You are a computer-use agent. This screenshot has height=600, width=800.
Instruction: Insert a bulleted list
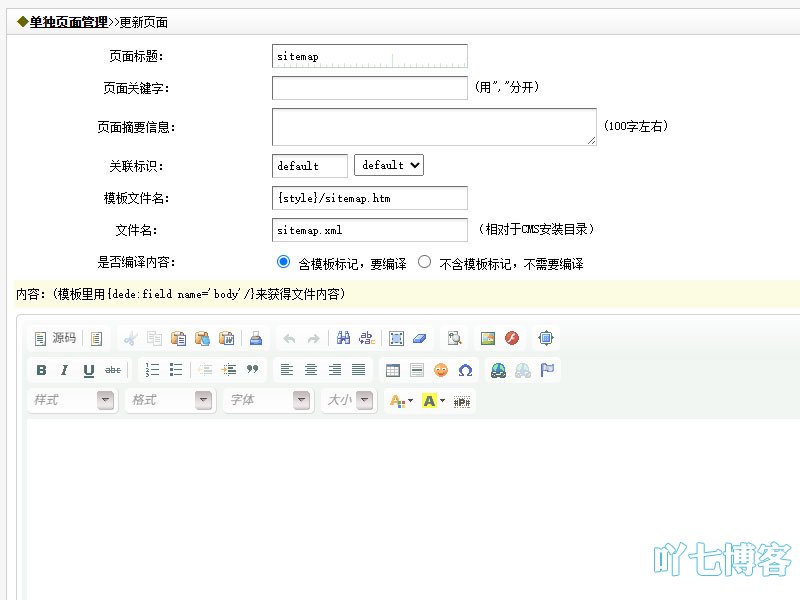[176, 370]
